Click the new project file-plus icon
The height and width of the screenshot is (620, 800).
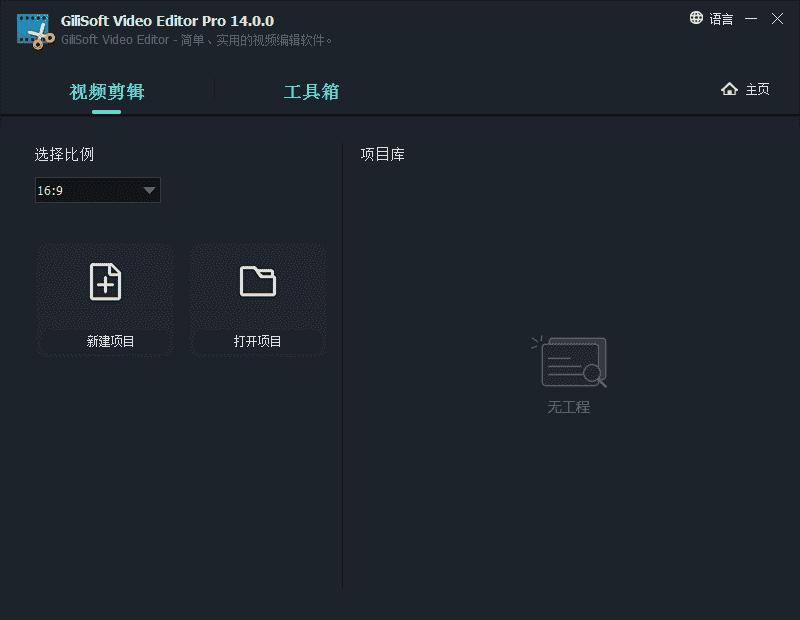[x=105, y=282]
